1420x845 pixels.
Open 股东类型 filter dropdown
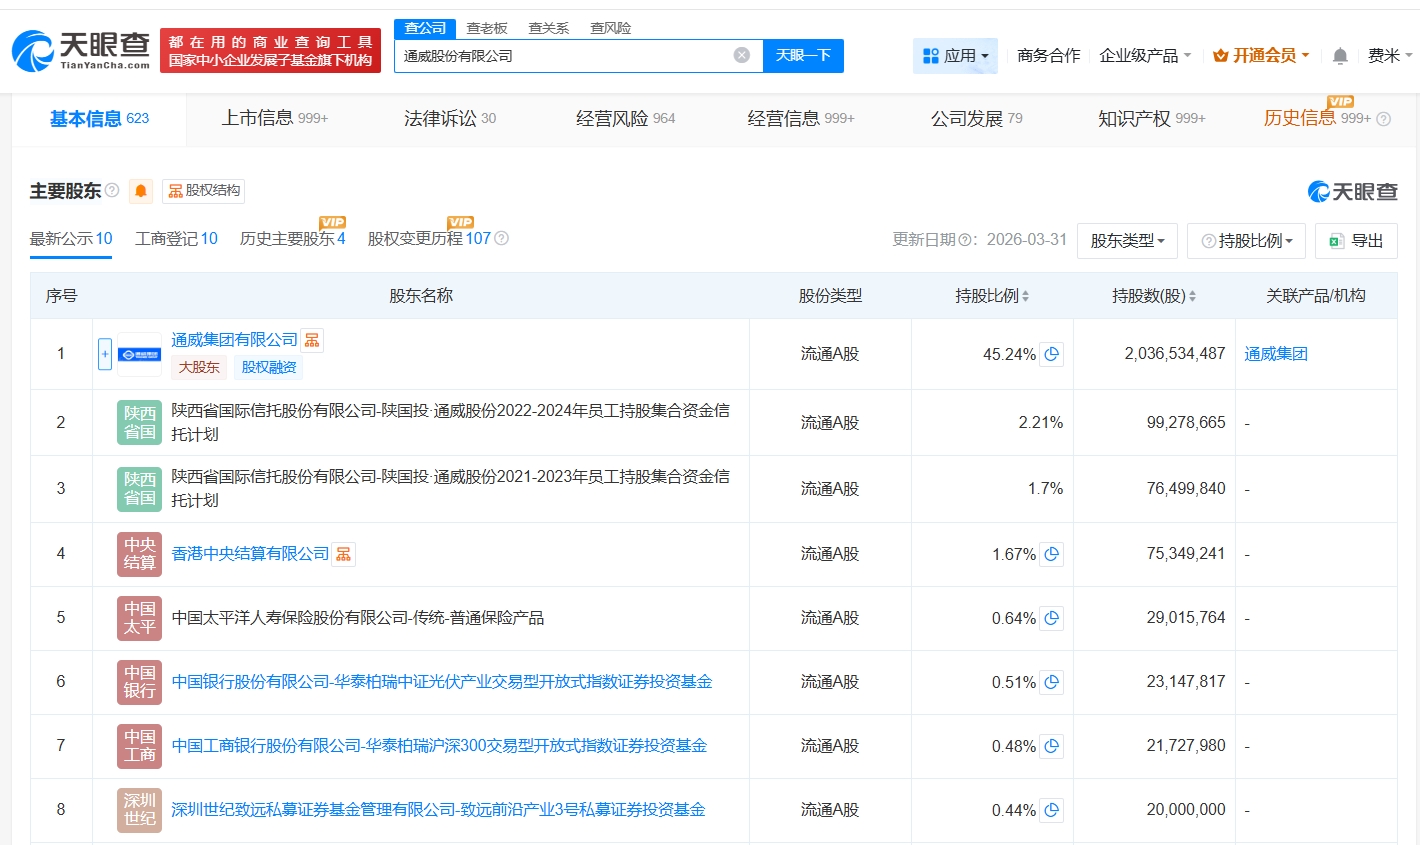coord(1127,241)
